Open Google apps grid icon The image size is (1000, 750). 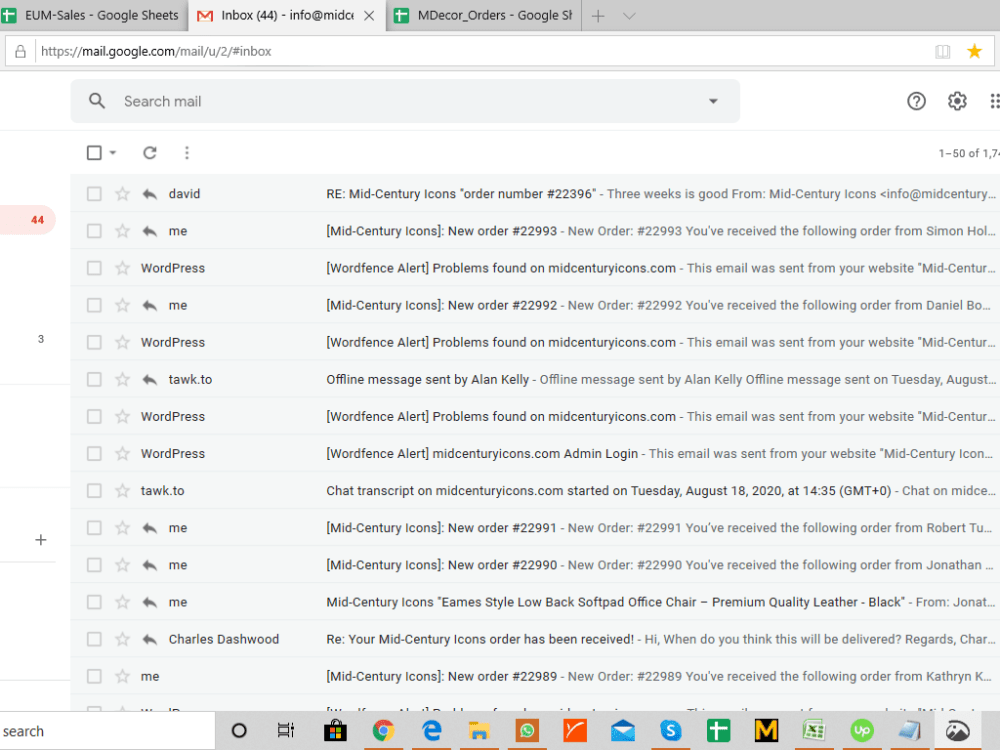[x=994, y=101]
